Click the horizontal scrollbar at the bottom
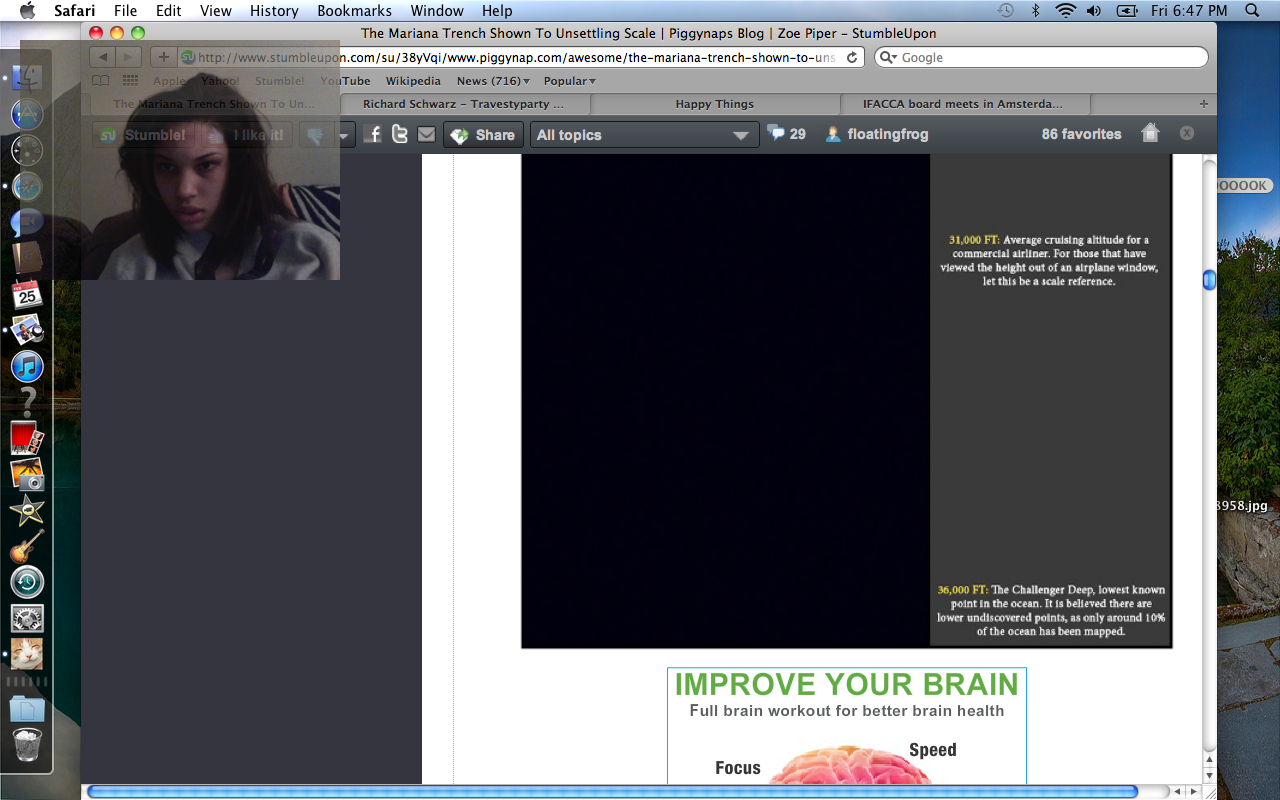 612,792
